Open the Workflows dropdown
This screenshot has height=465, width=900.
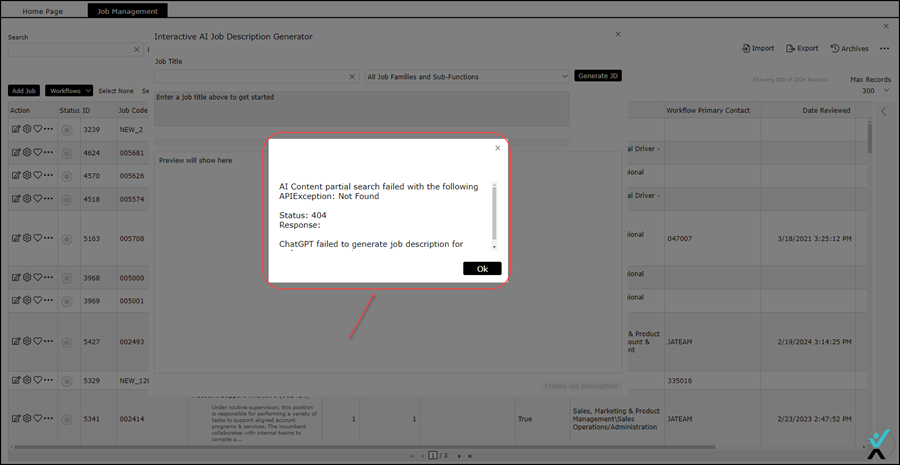[x=69, y=91]
